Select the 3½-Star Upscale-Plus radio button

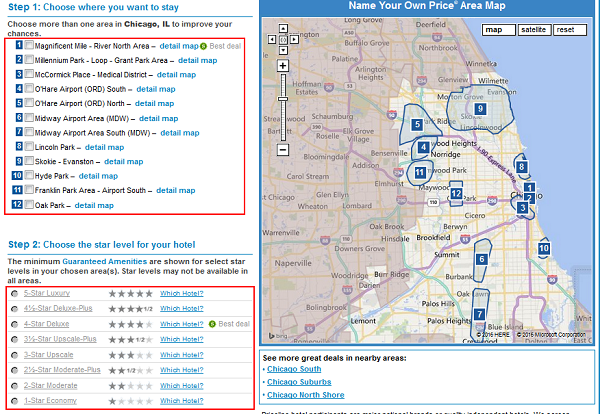(x=15, y=339)
